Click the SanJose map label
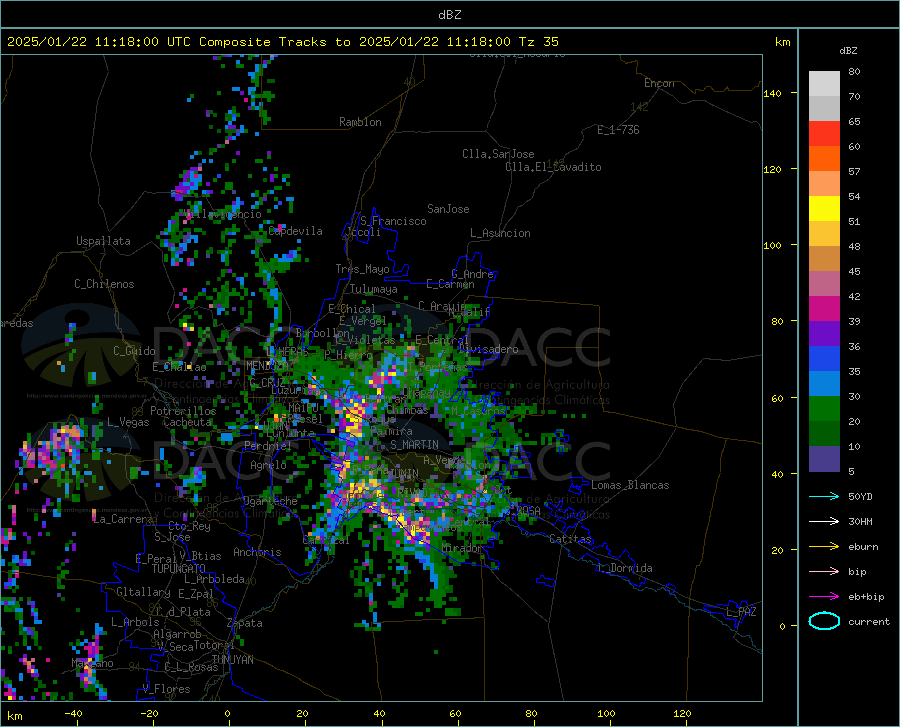Image resolution: width=900 pixels, height=727 pixels. coord(448,209)
